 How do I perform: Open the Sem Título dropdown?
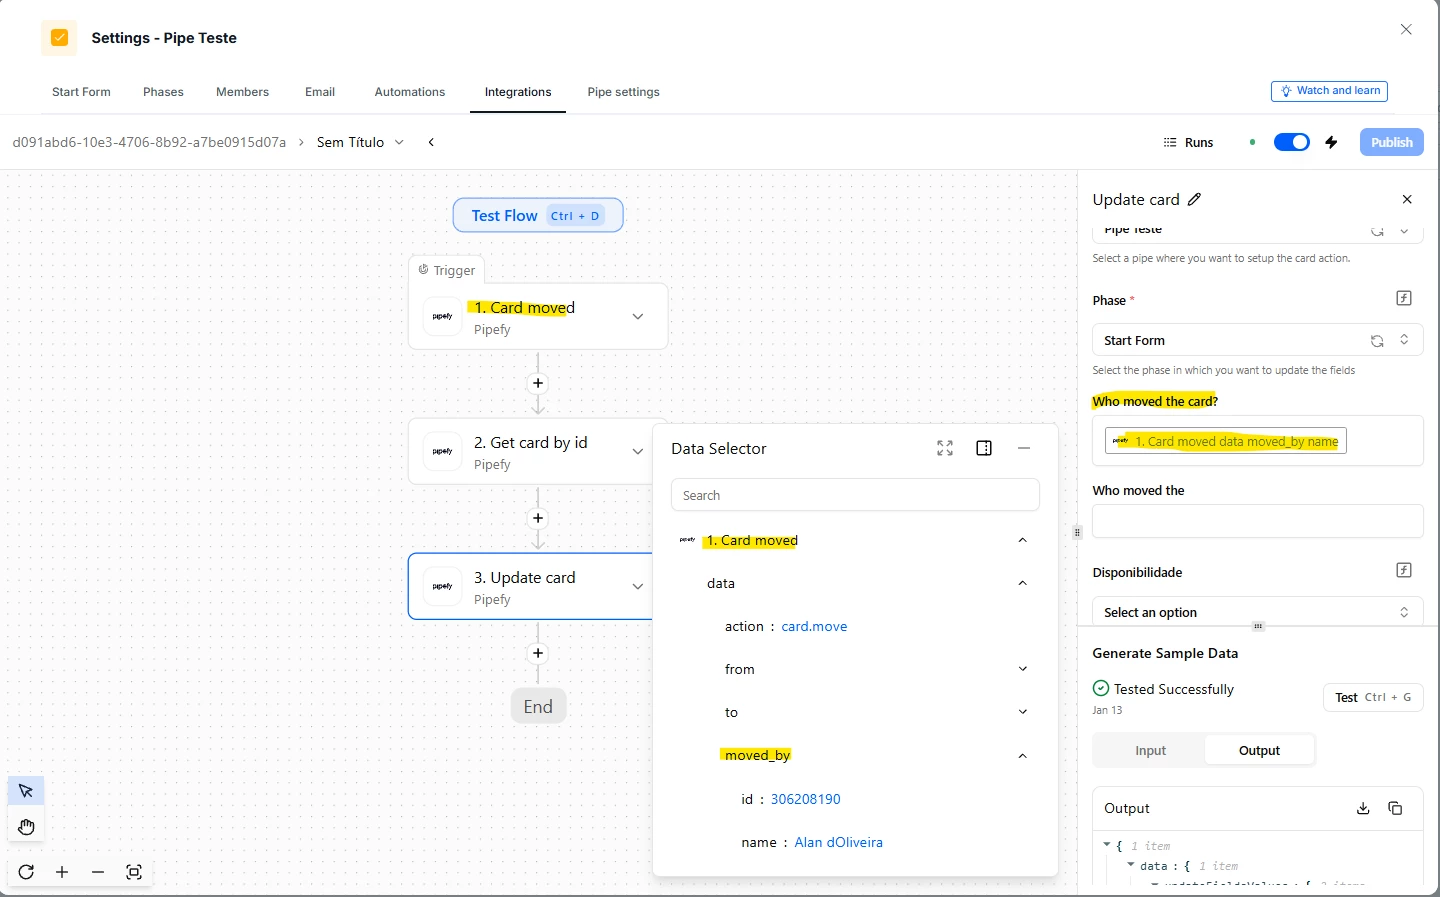click(360, 142)
